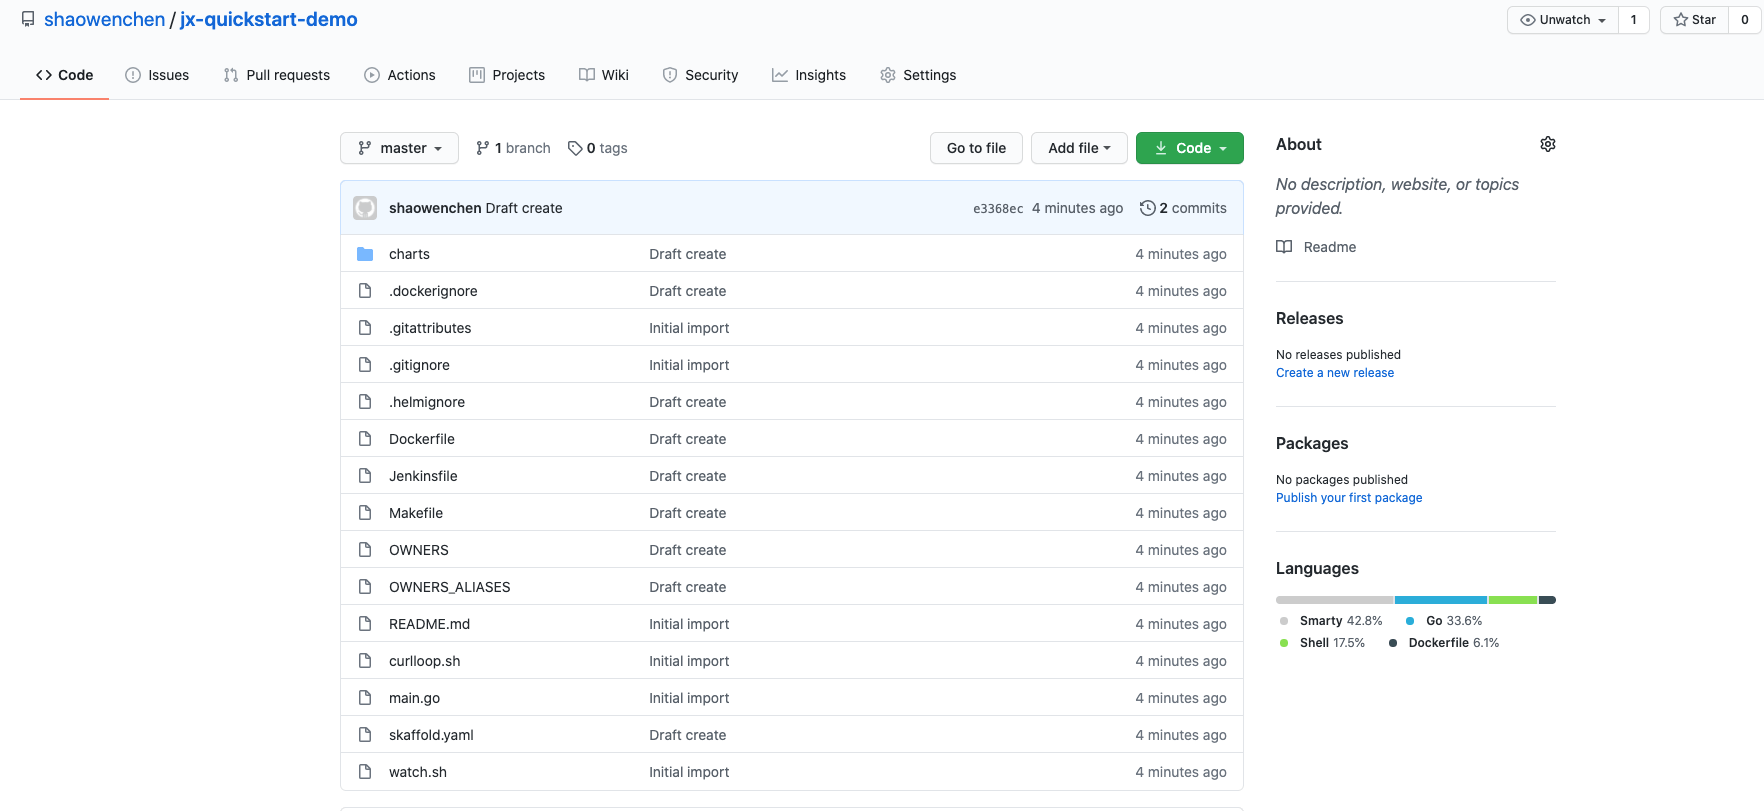This screenshot has width=1764, height=811.
Task: Click the repository icon beside shaowenchen
Action: point(28,19)
